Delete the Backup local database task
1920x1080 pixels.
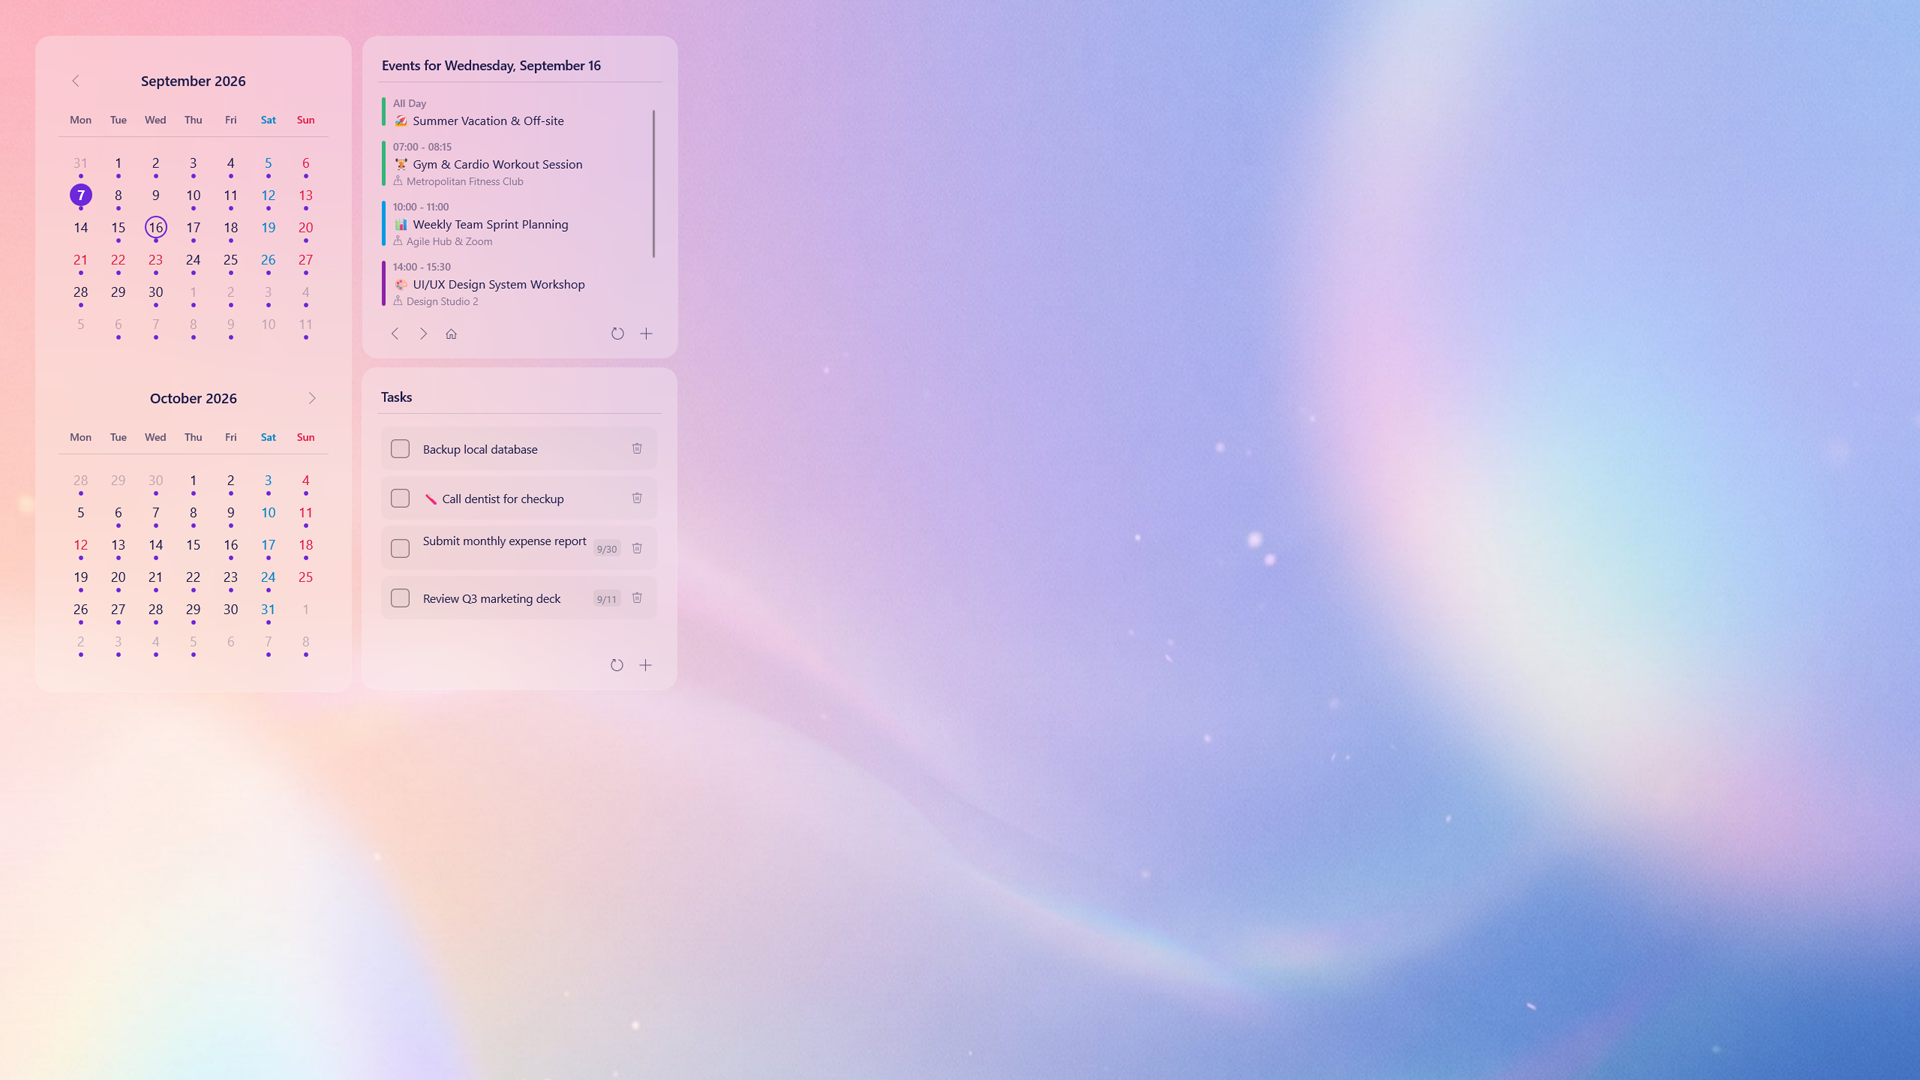coord(637,449)
